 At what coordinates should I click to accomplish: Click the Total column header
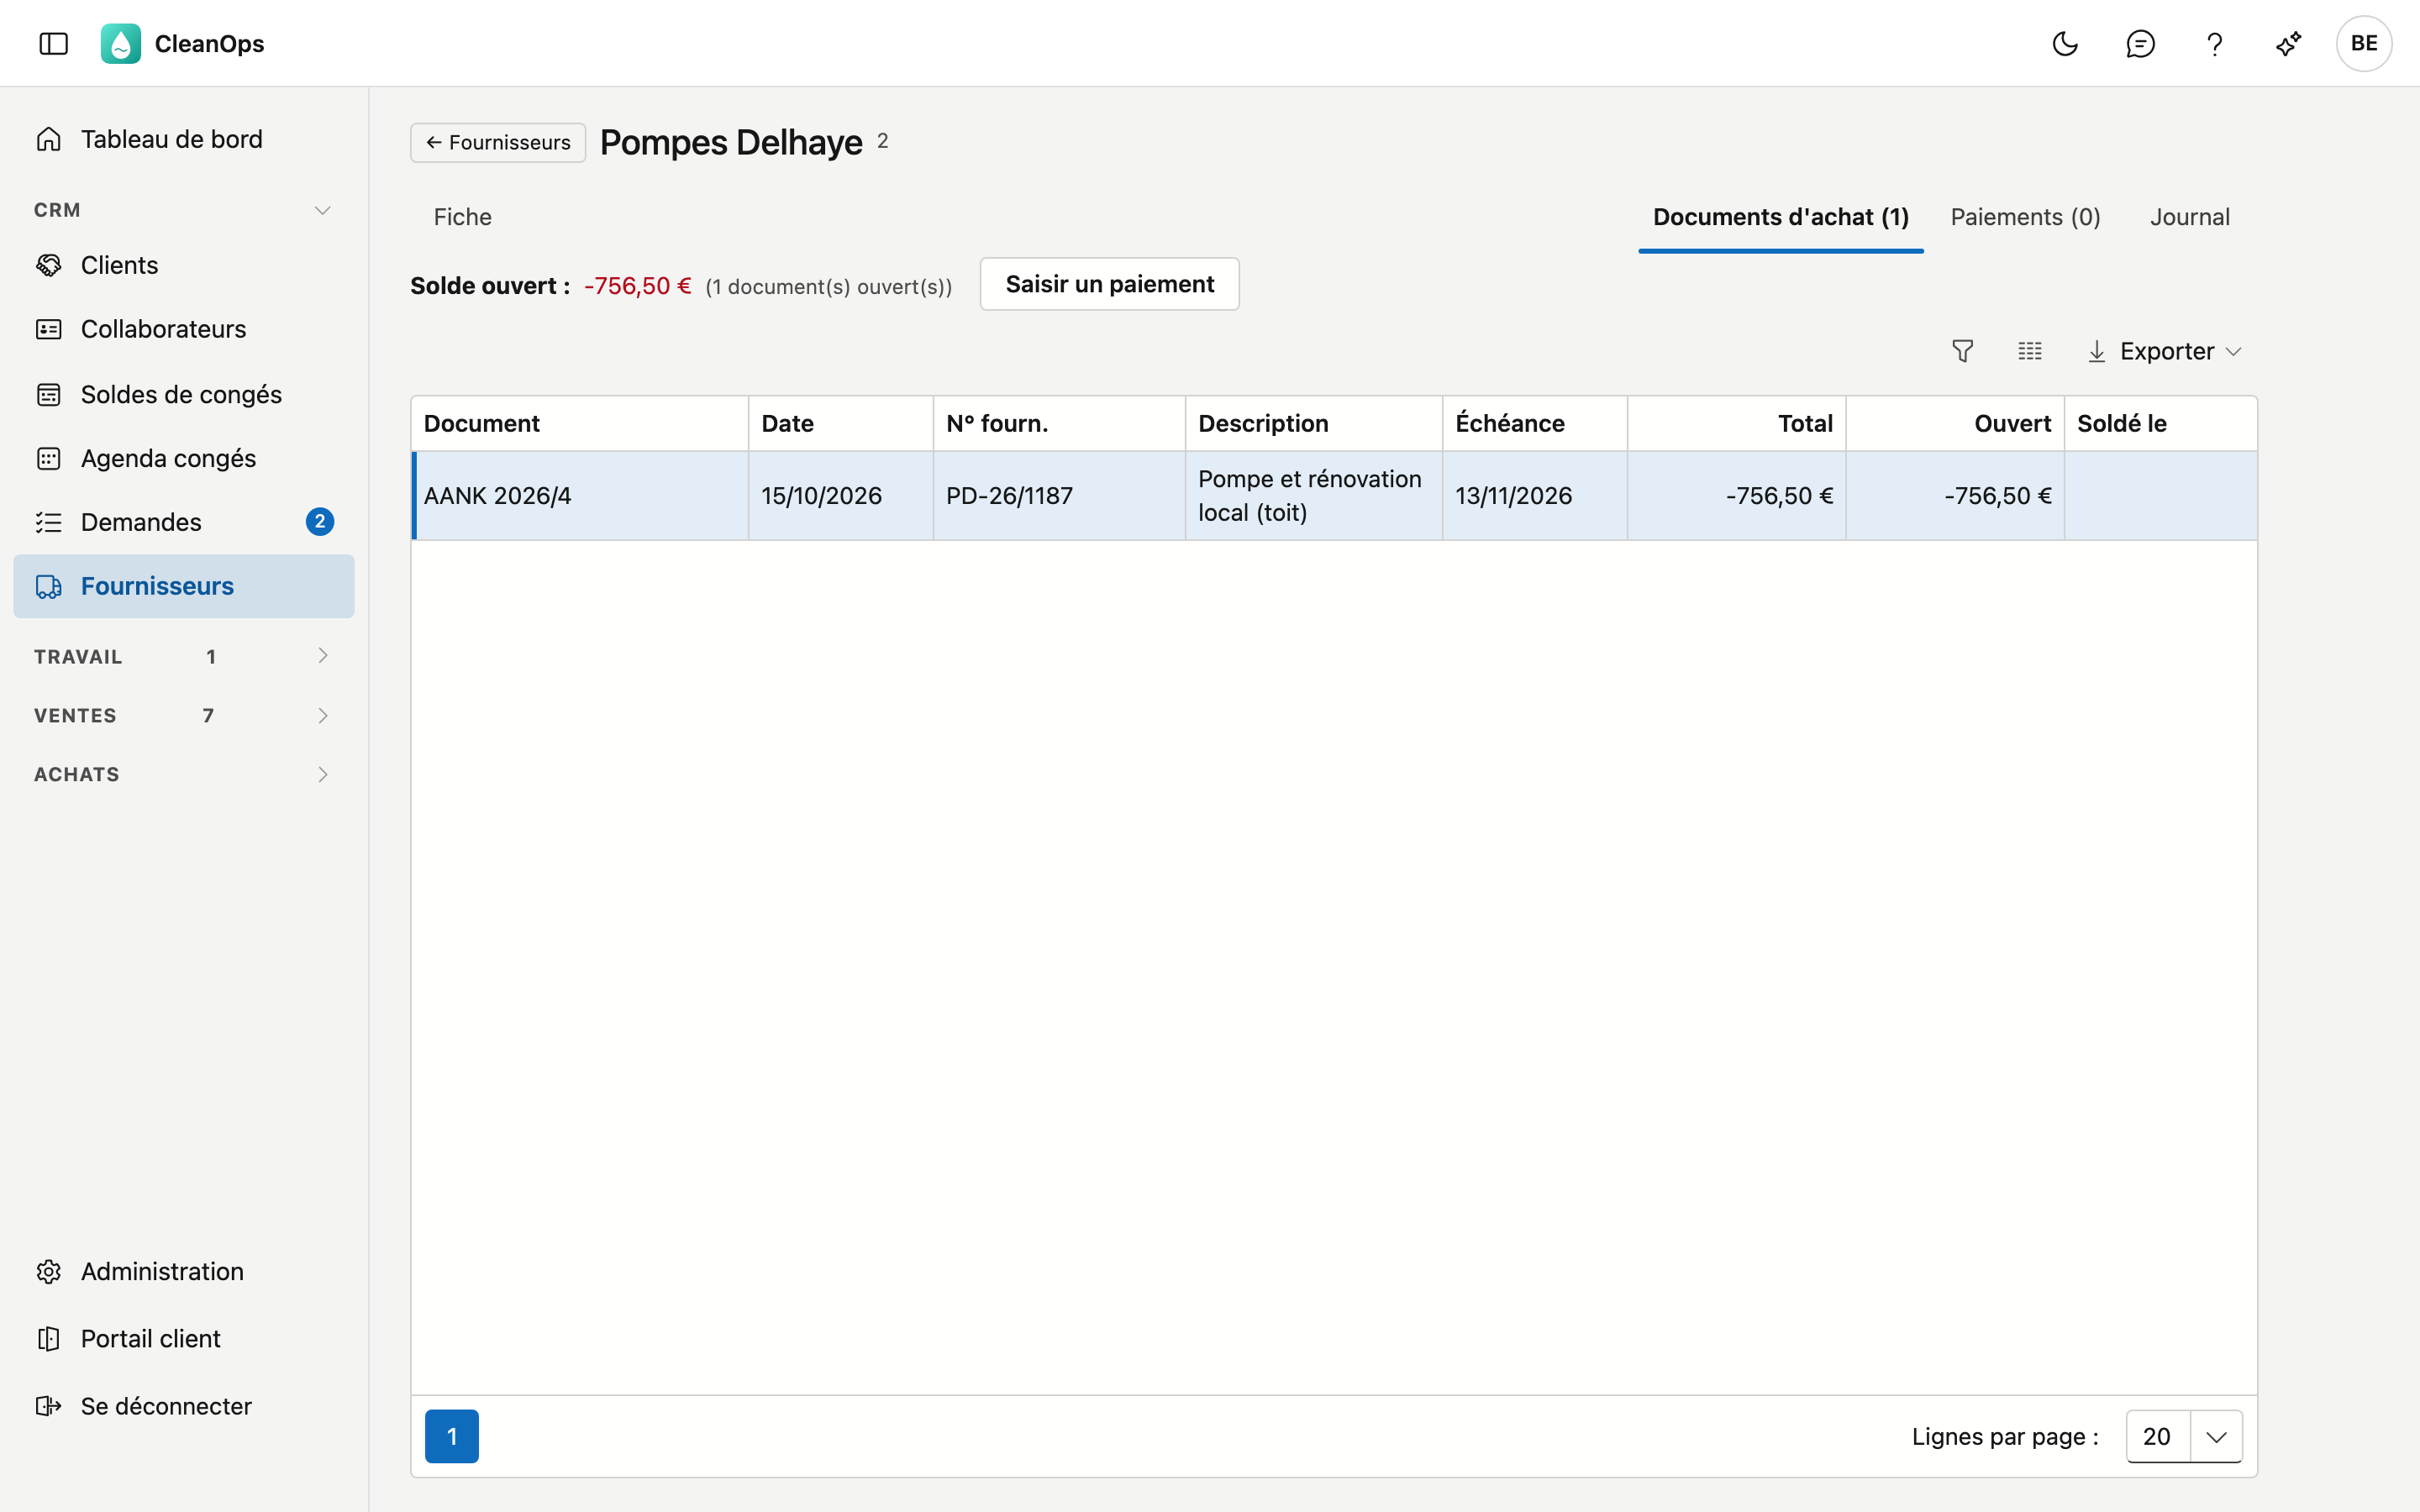point(1736,423)
